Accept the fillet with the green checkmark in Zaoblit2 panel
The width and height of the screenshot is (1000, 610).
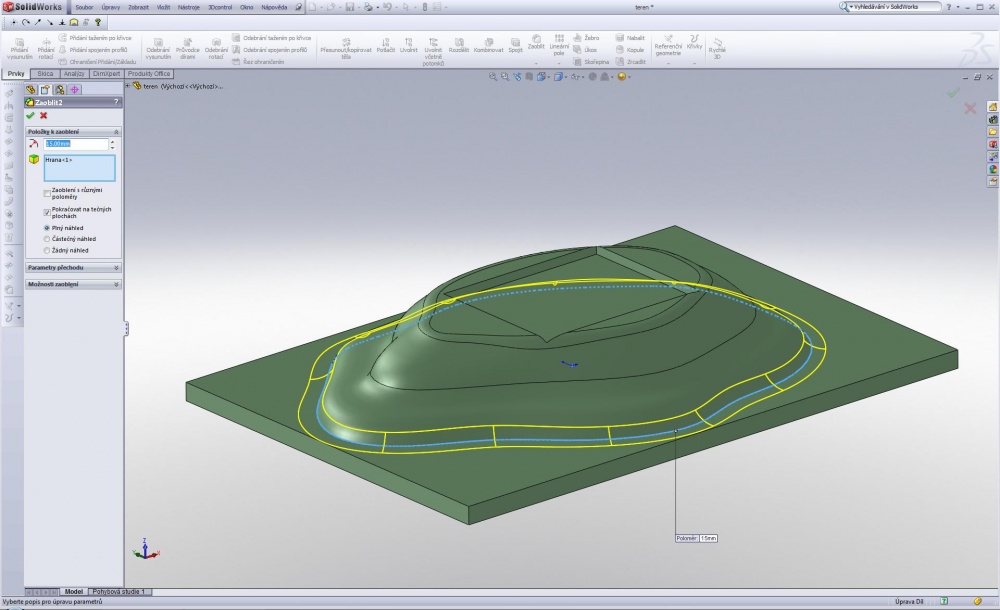coord(30,115)
